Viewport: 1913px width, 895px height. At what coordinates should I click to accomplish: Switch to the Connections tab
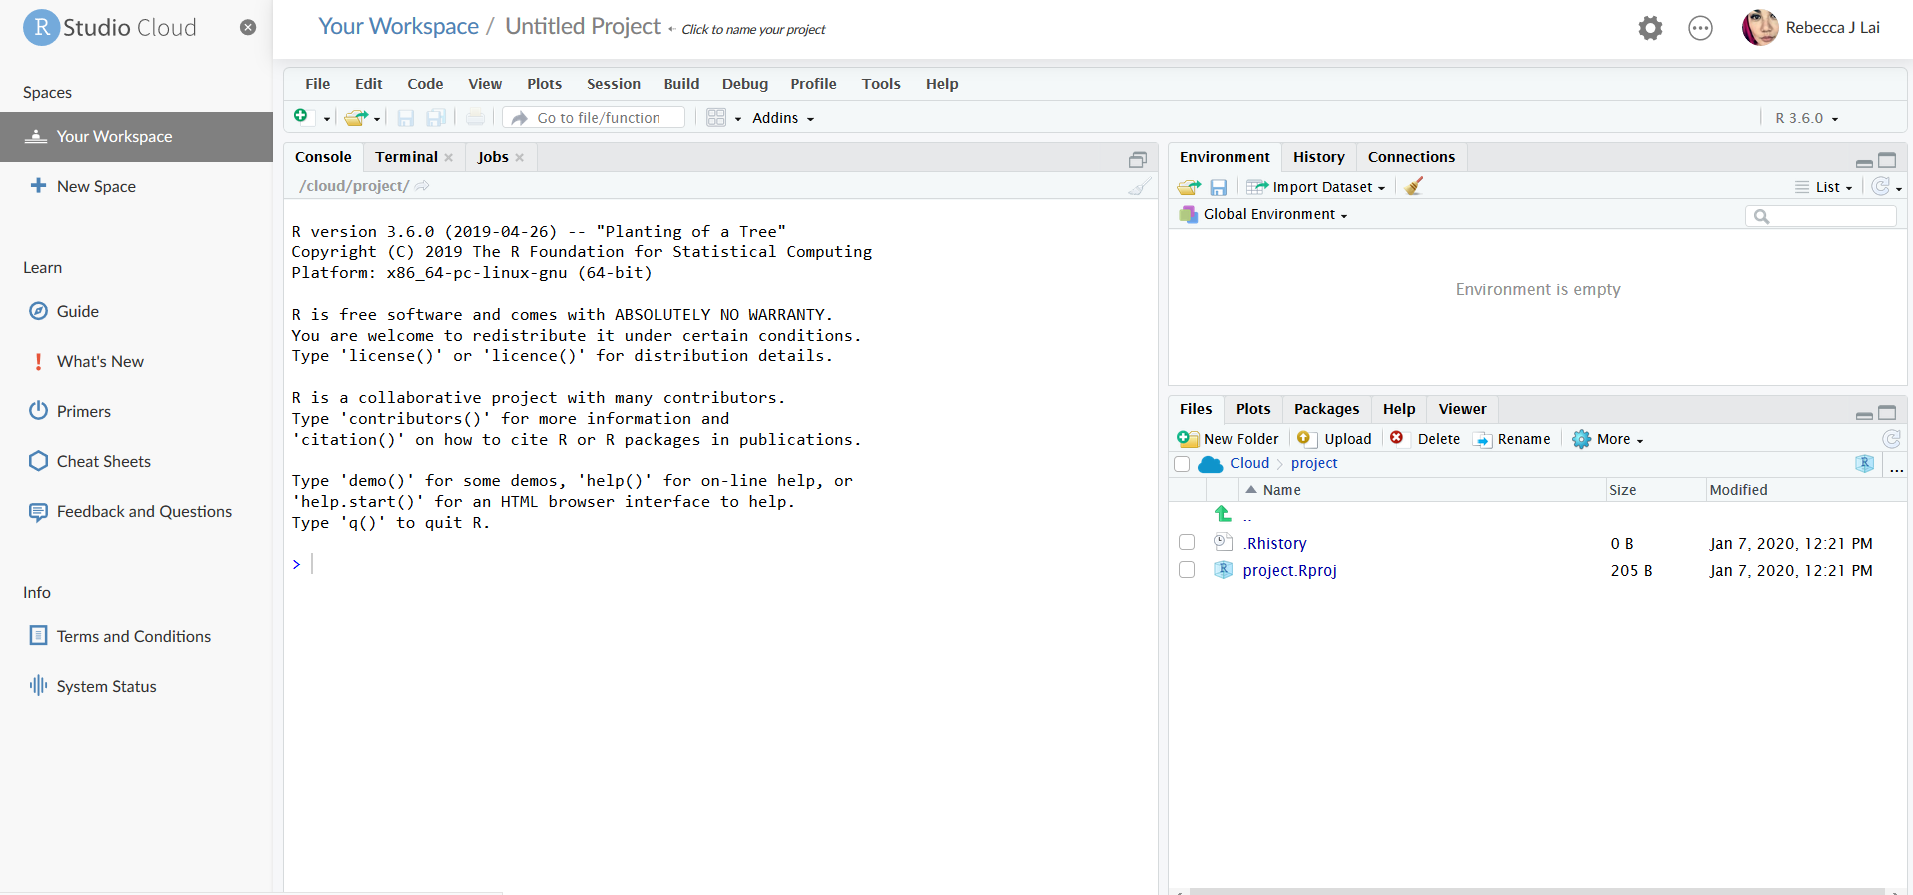(1411, 157)
